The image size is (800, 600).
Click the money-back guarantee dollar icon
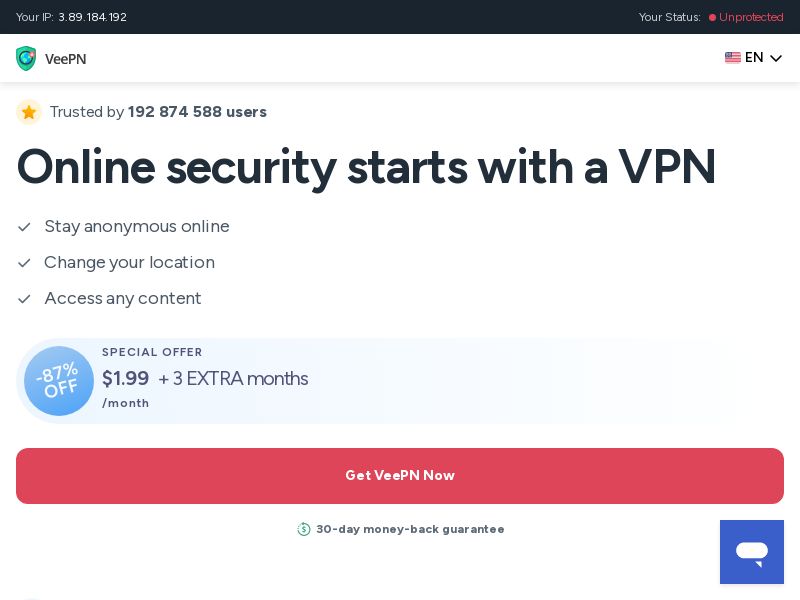pos(304,529)
